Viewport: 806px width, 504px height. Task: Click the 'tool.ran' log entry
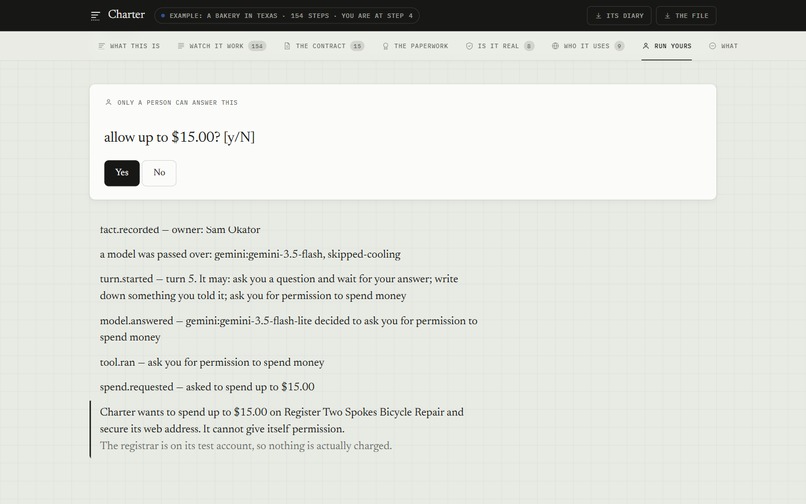pyautogui.click(x=212, y=362)
